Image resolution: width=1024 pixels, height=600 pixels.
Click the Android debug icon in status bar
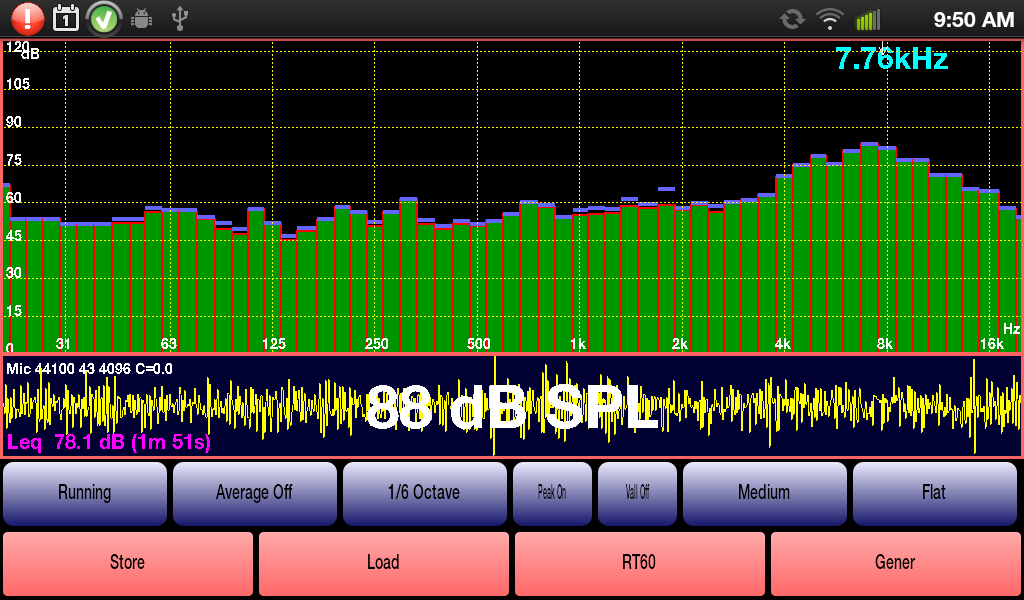(140, 17)
